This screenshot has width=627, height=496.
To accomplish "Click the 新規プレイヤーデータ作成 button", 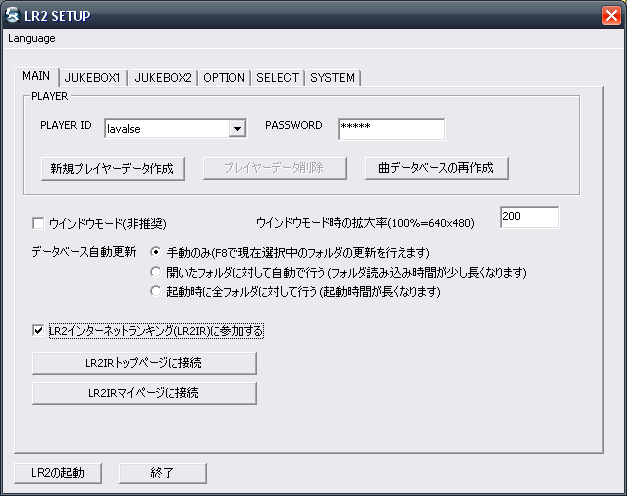I will pyautogui.click(x=112, y=168).
